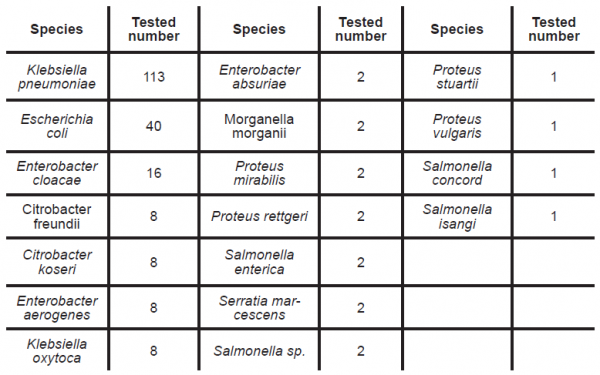The width and height of the screenshot is (600, 375).
Task: Select the Serratia marcescens cell
Action: (259, 307)
